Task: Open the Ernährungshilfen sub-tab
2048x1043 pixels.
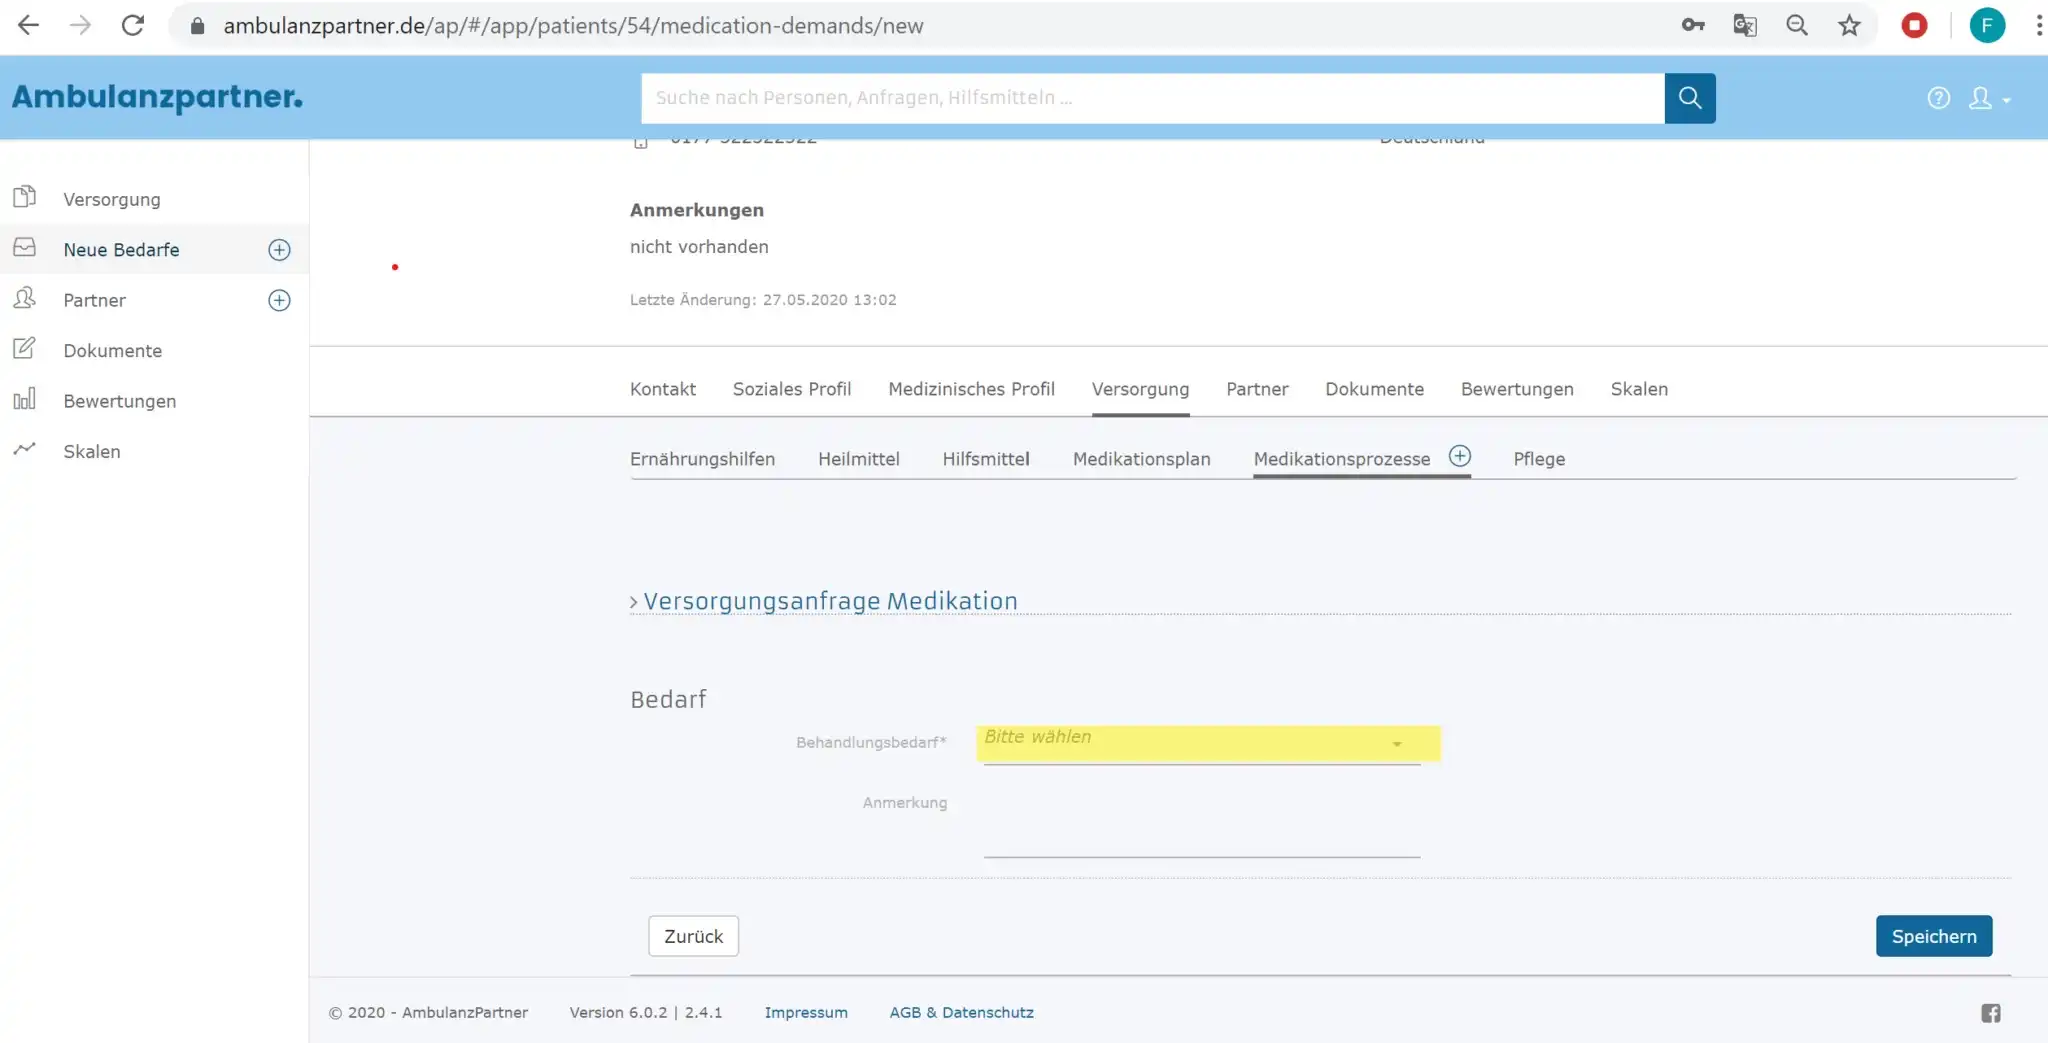Action: pos(702,459)
